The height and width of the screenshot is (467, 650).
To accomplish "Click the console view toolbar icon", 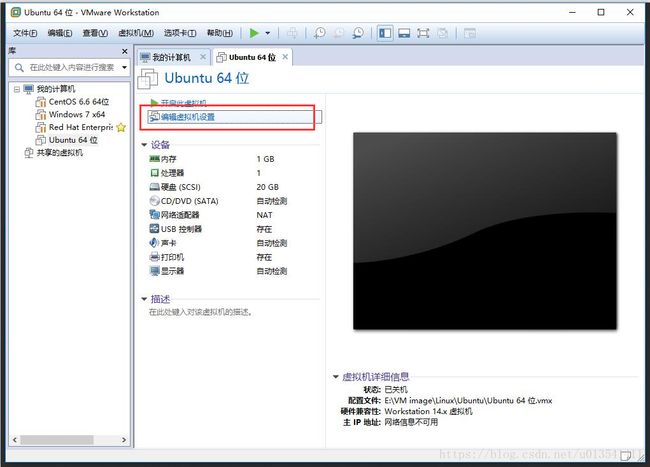I will tap(470, 33).
